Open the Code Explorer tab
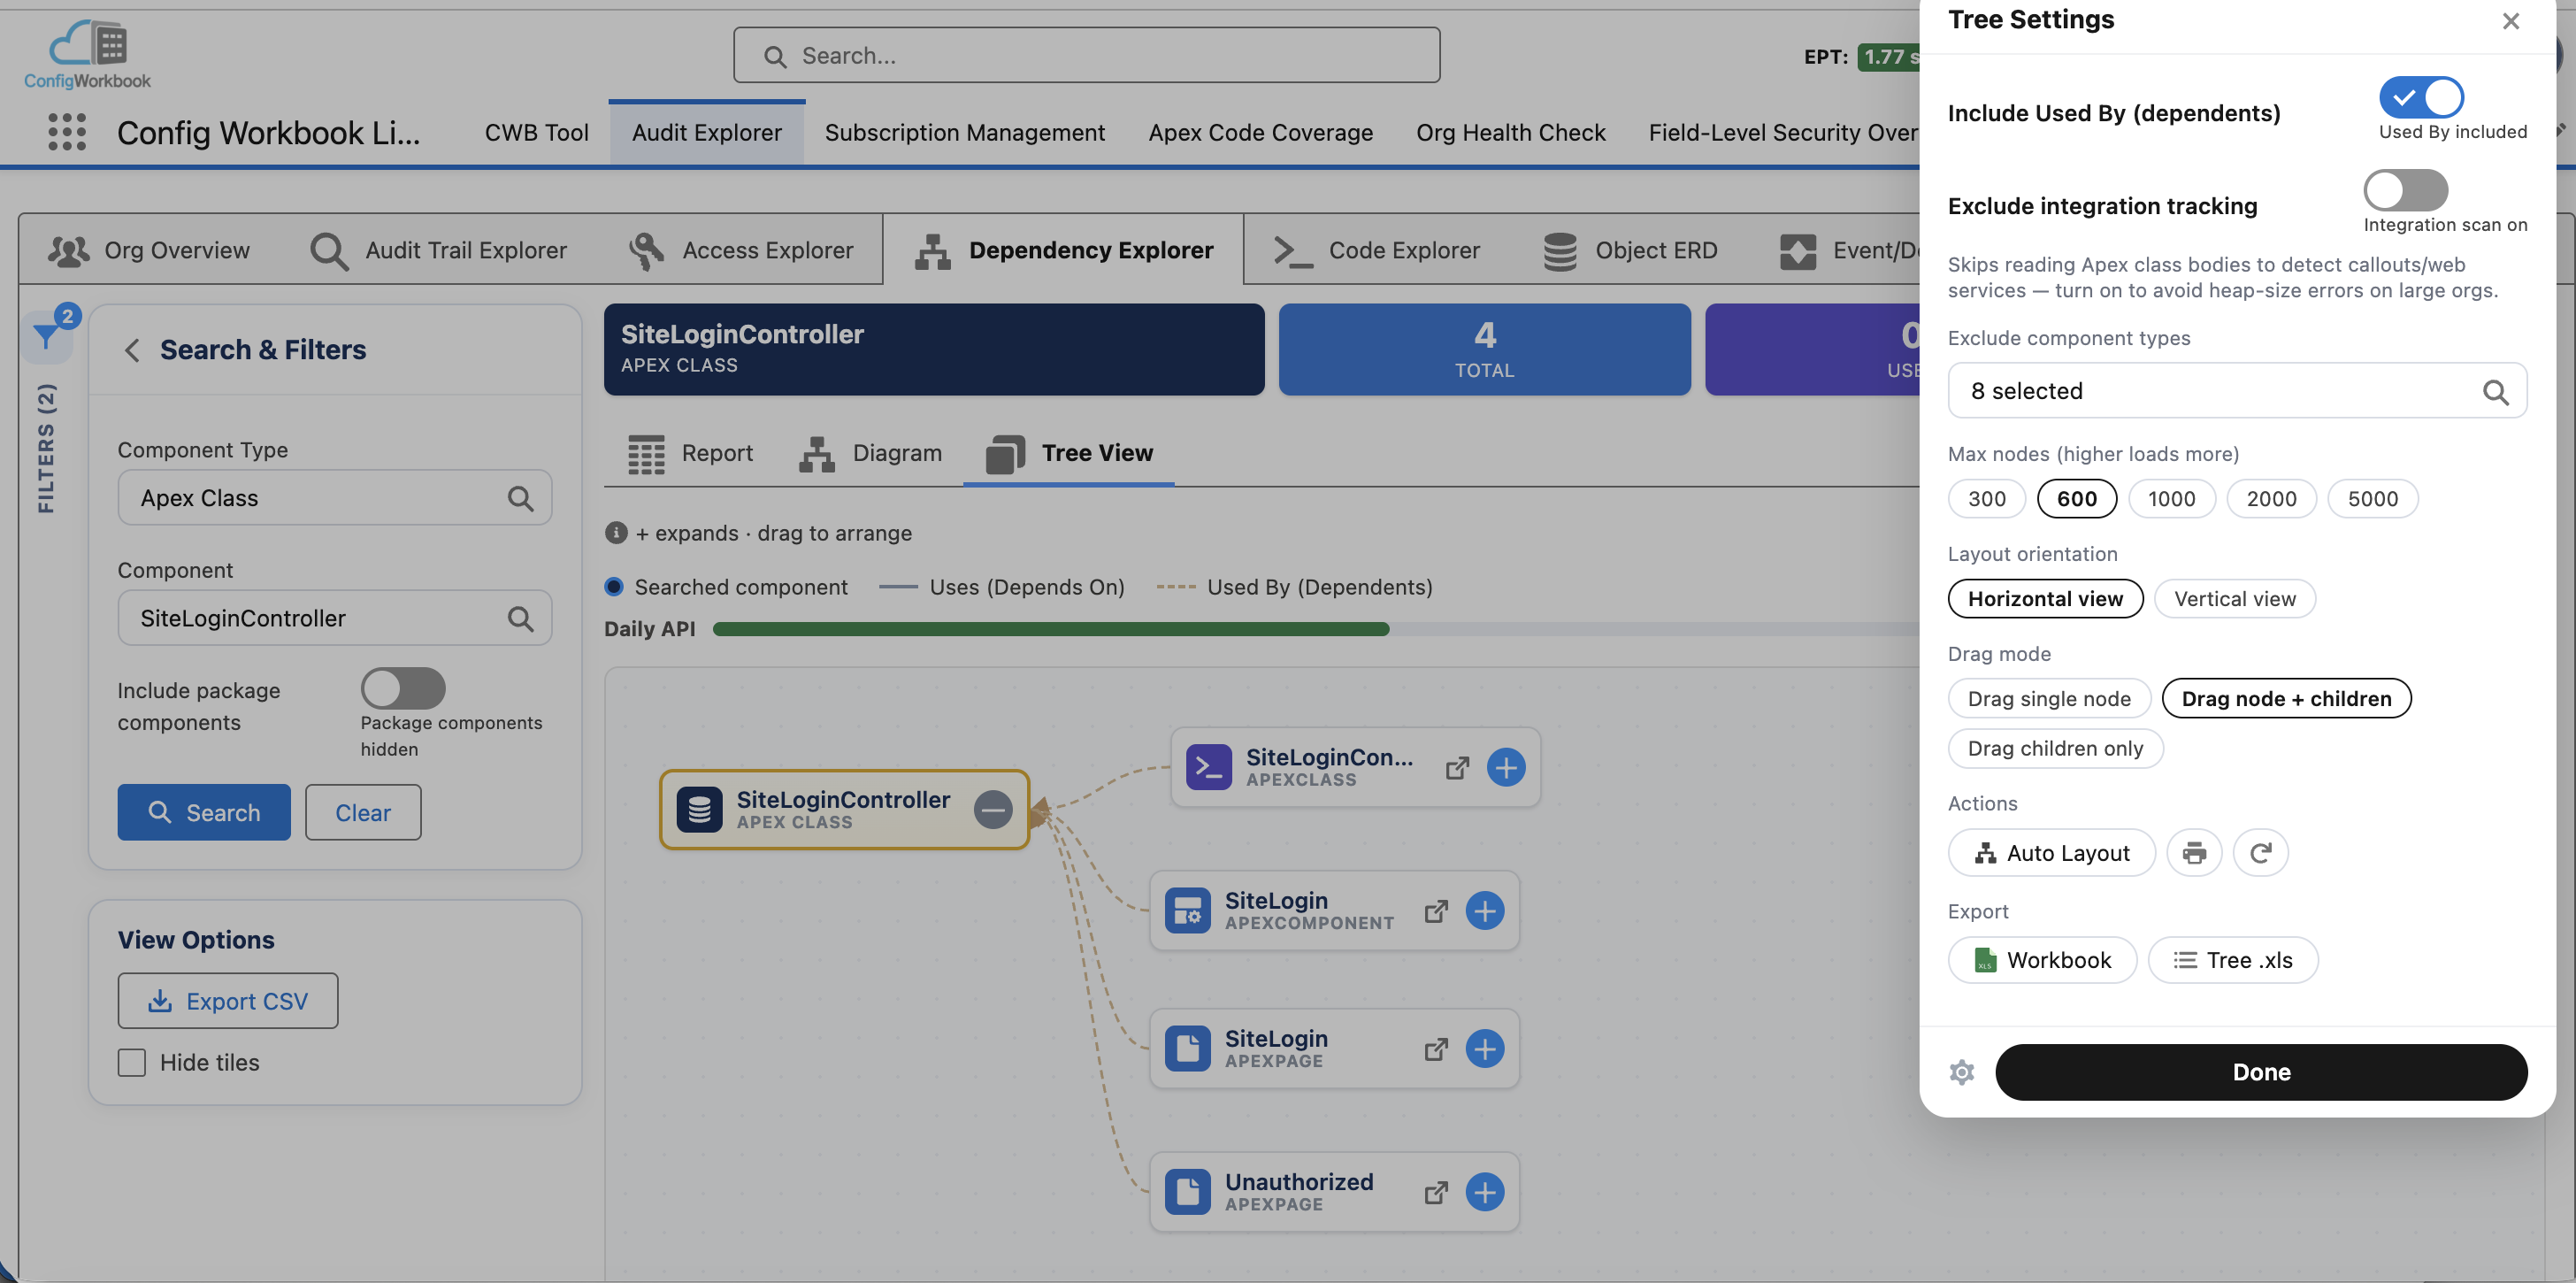 pos(1376,250)
